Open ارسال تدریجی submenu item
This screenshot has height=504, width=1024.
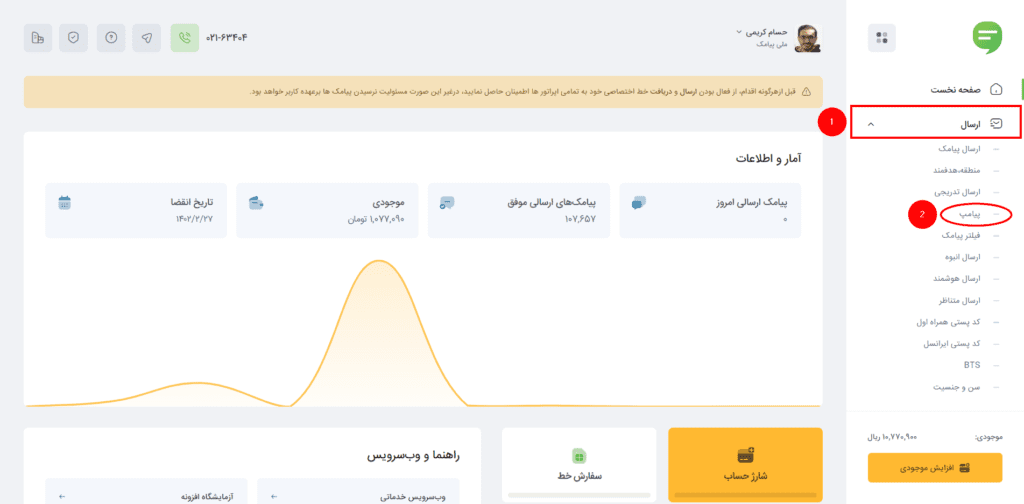[958, 193]
